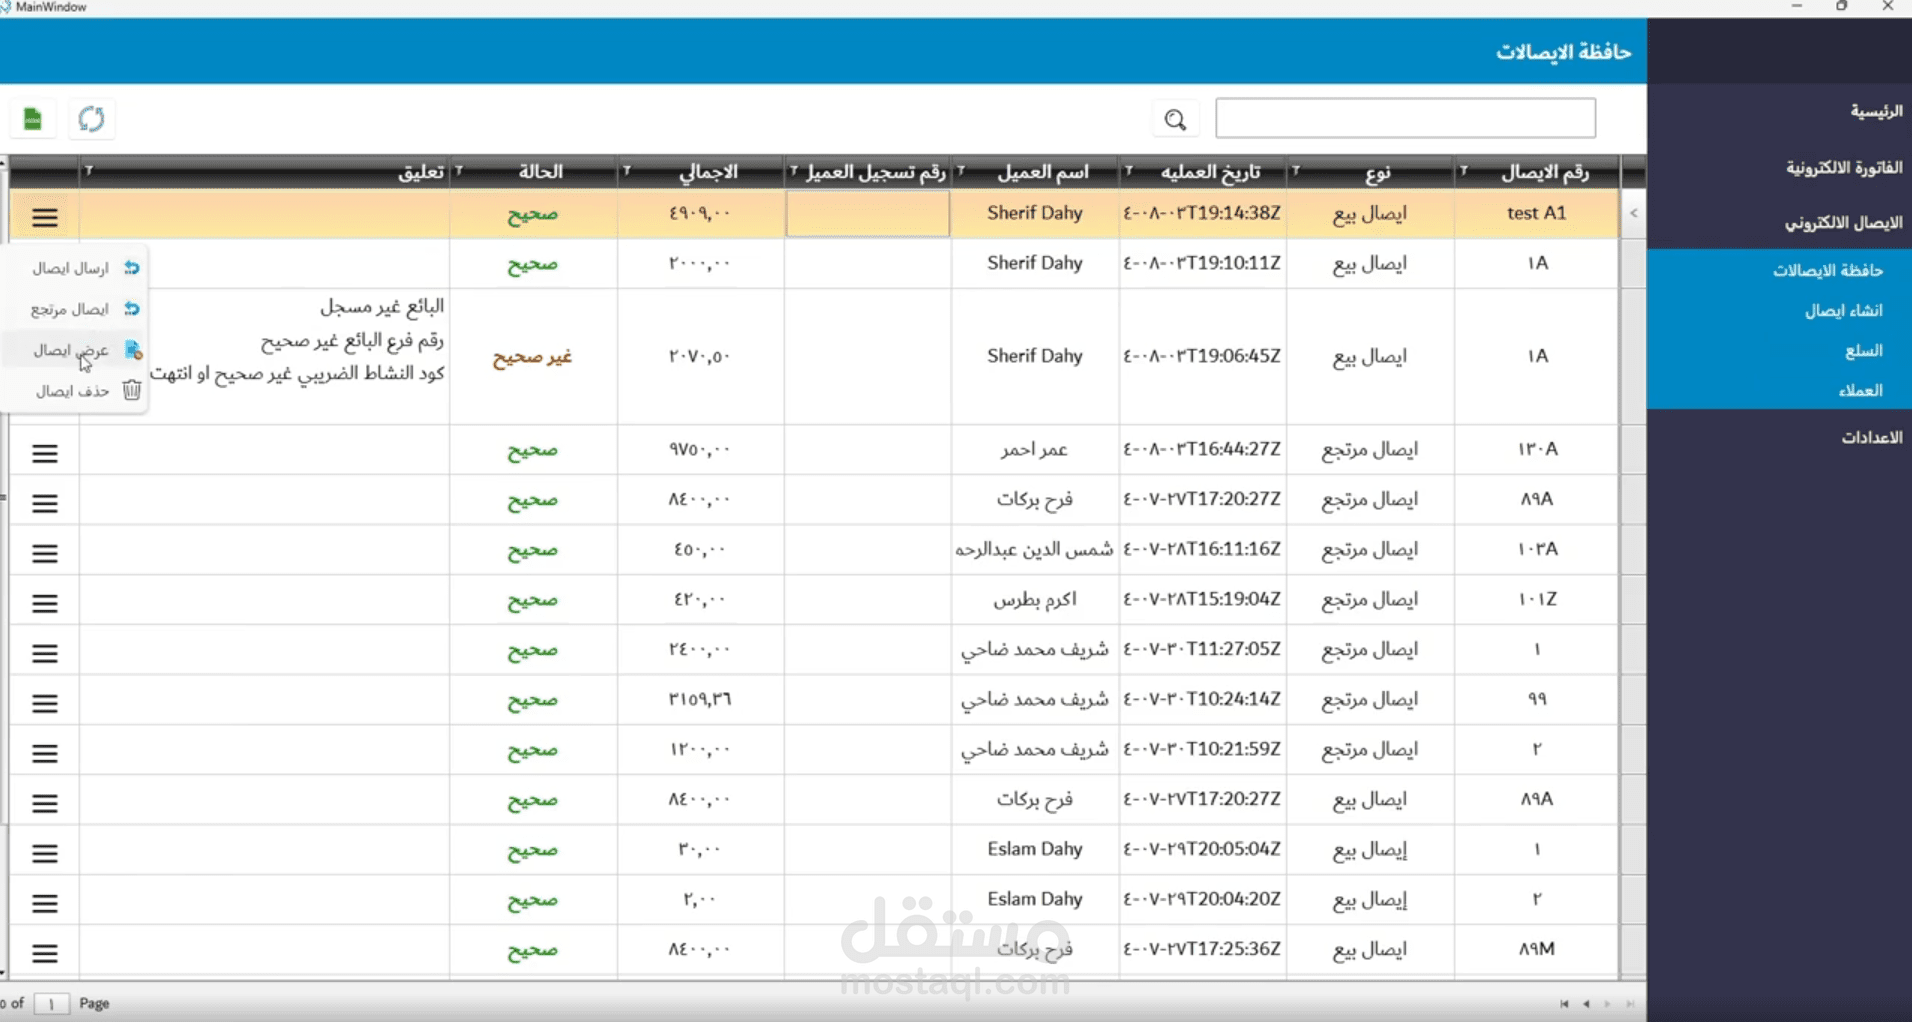
Task: Open the actions menu for receipt ١٣٠A
Action: click(45, 454)
